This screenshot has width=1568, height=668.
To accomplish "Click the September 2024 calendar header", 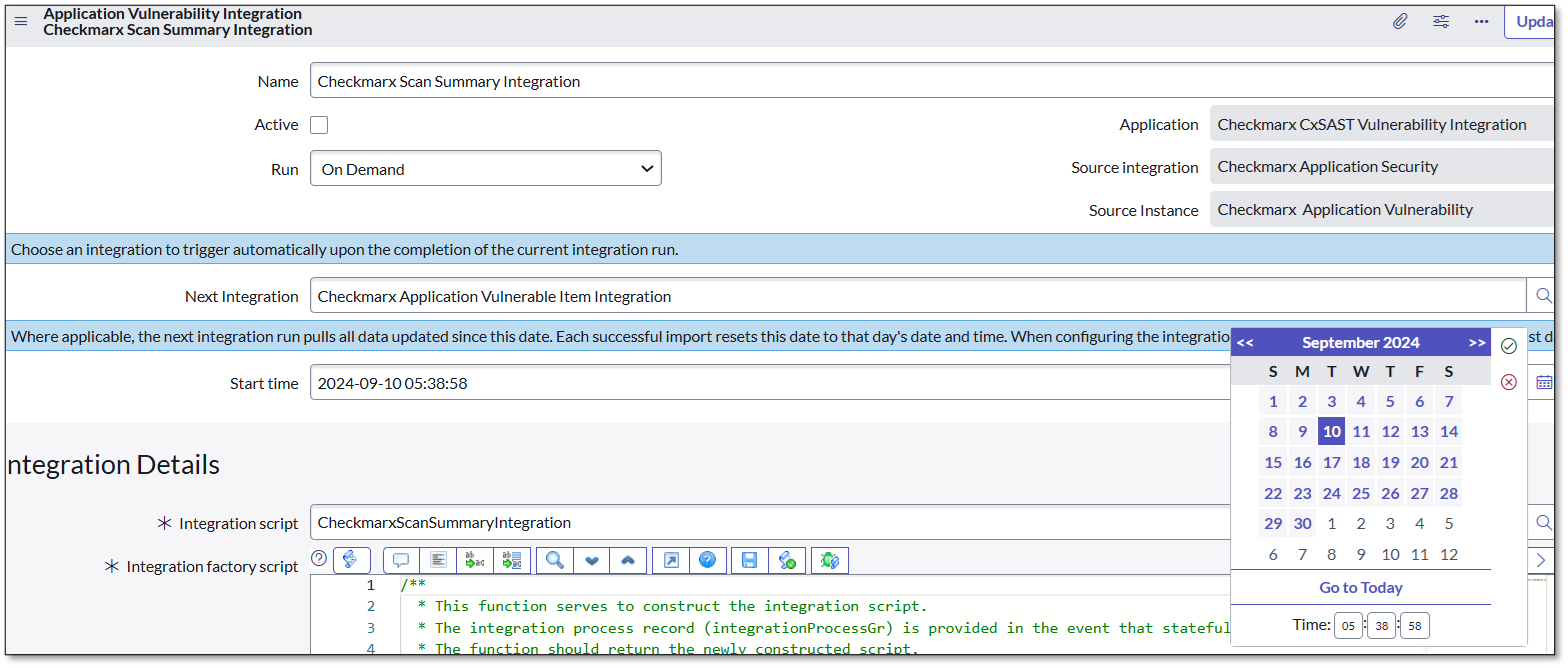I will point(1361,343).
